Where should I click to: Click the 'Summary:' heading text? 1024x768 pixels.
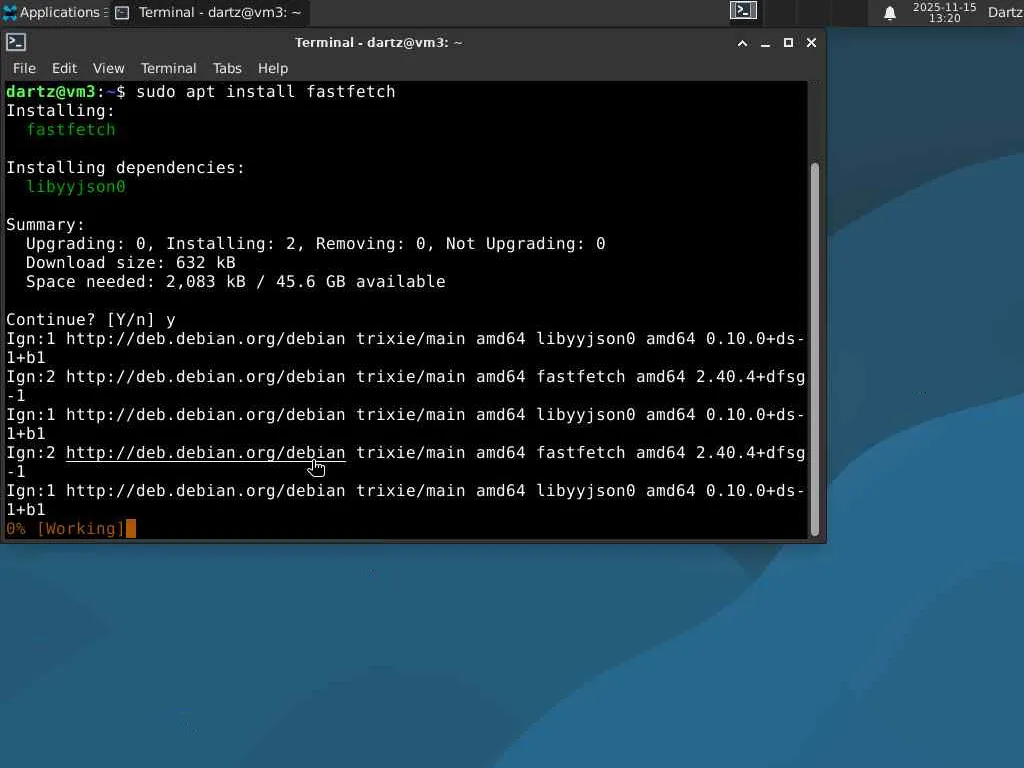(46, 225)
